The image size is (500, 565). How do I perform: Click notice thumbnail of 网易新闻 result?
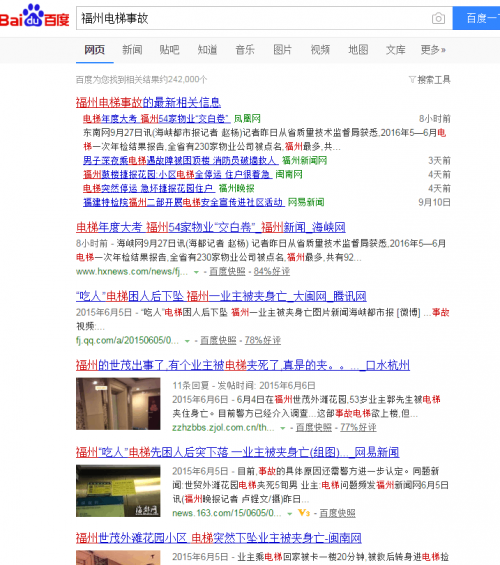(118, 491)
